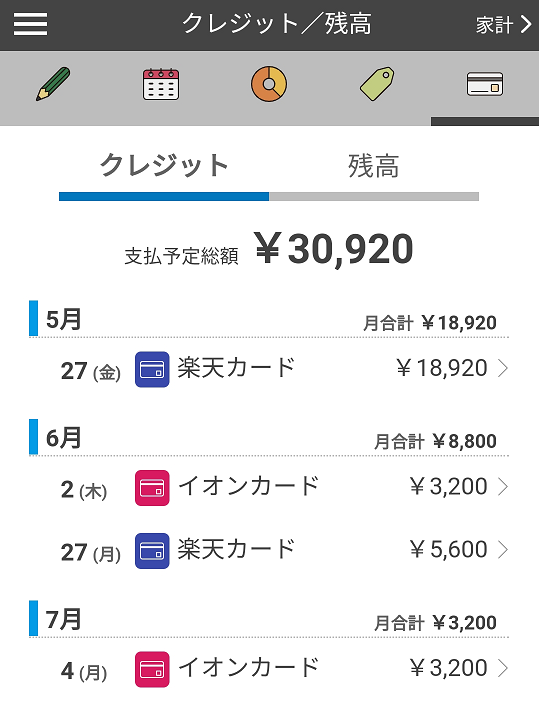Viewport: 539px width, 725px height.
Task: Select the credit card toolbar icon
Action: click(x=485, y=84)
